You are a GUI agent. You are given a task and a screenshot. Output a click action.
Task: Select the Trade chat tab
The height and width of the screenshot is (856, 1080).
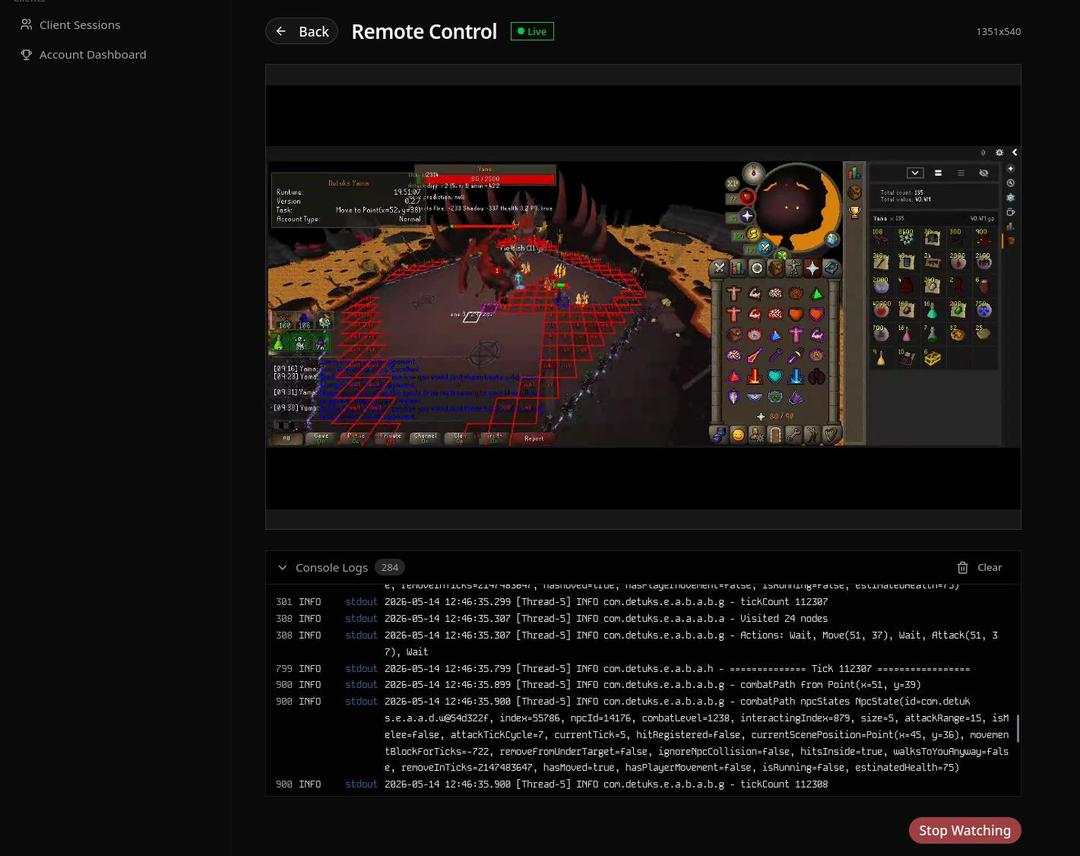495,438
